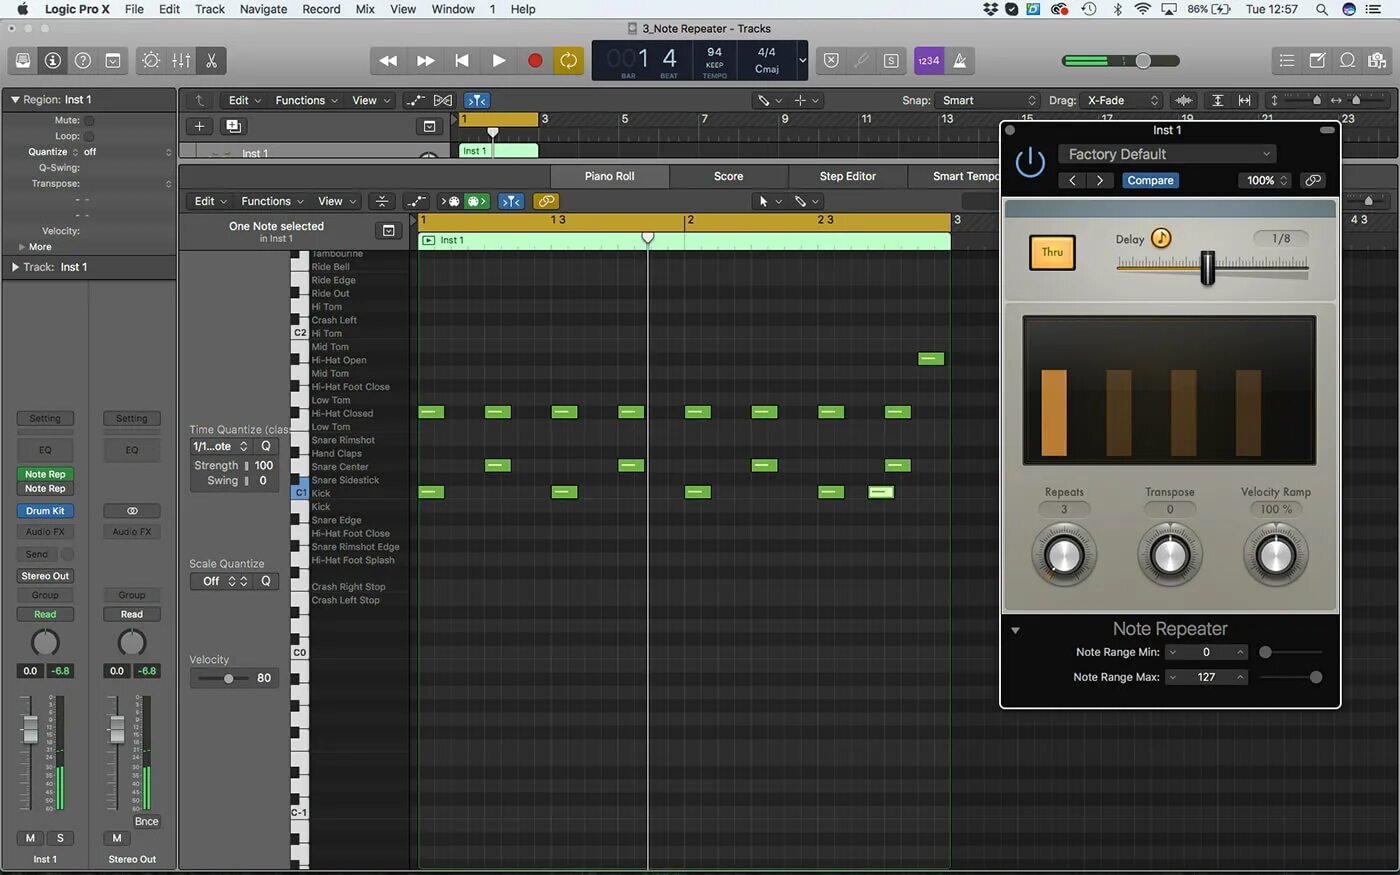This screenshot has height=875, width=1400.
Task: Click the Thru button in Note Repeater
Action: point(1052,252)
